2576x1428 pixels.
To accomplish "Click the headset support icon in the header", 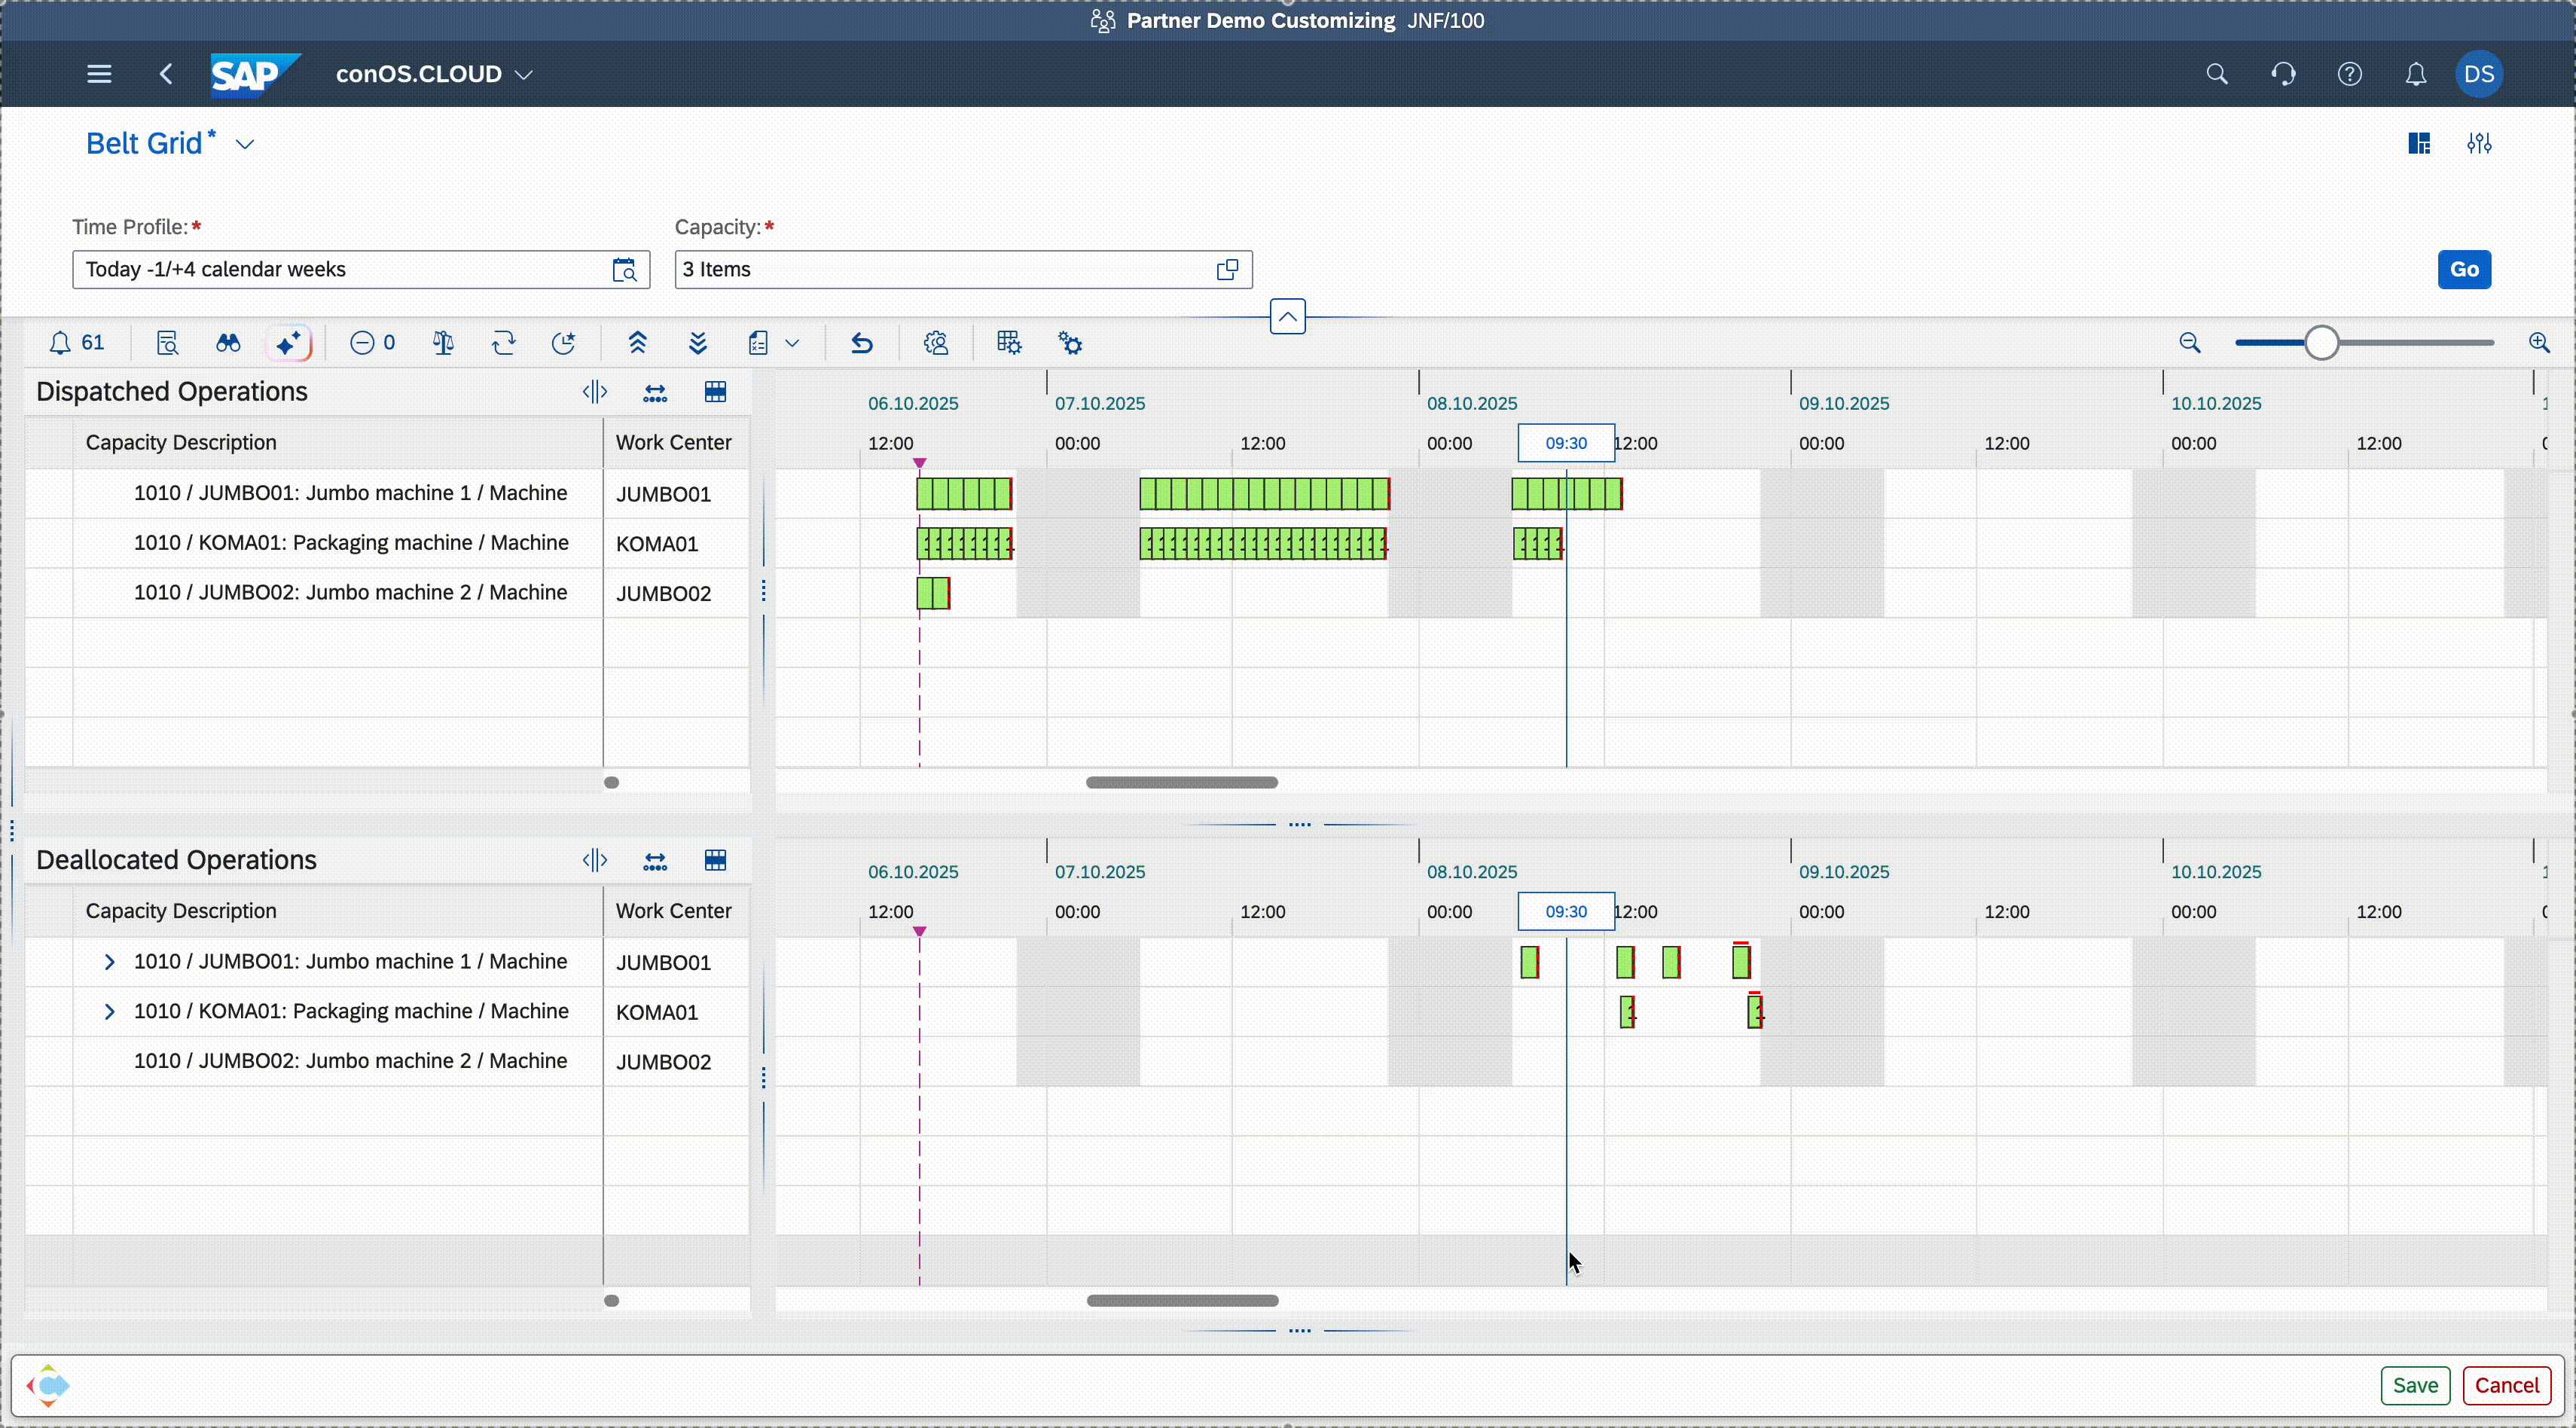I will pyautogui.click(x=2283, y=74).
